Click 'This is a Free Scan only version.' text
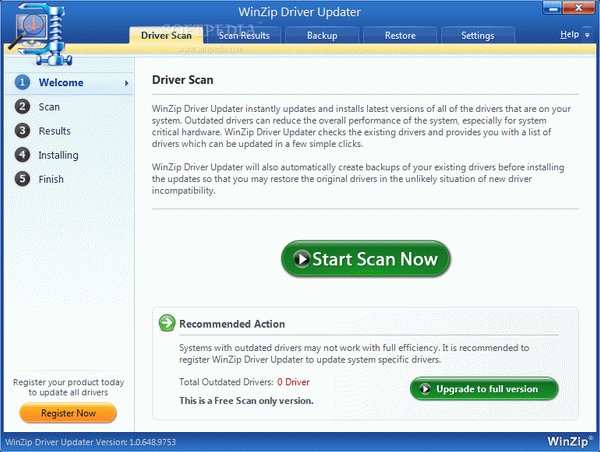The image size is (600, 452). [x=246, y=401]
